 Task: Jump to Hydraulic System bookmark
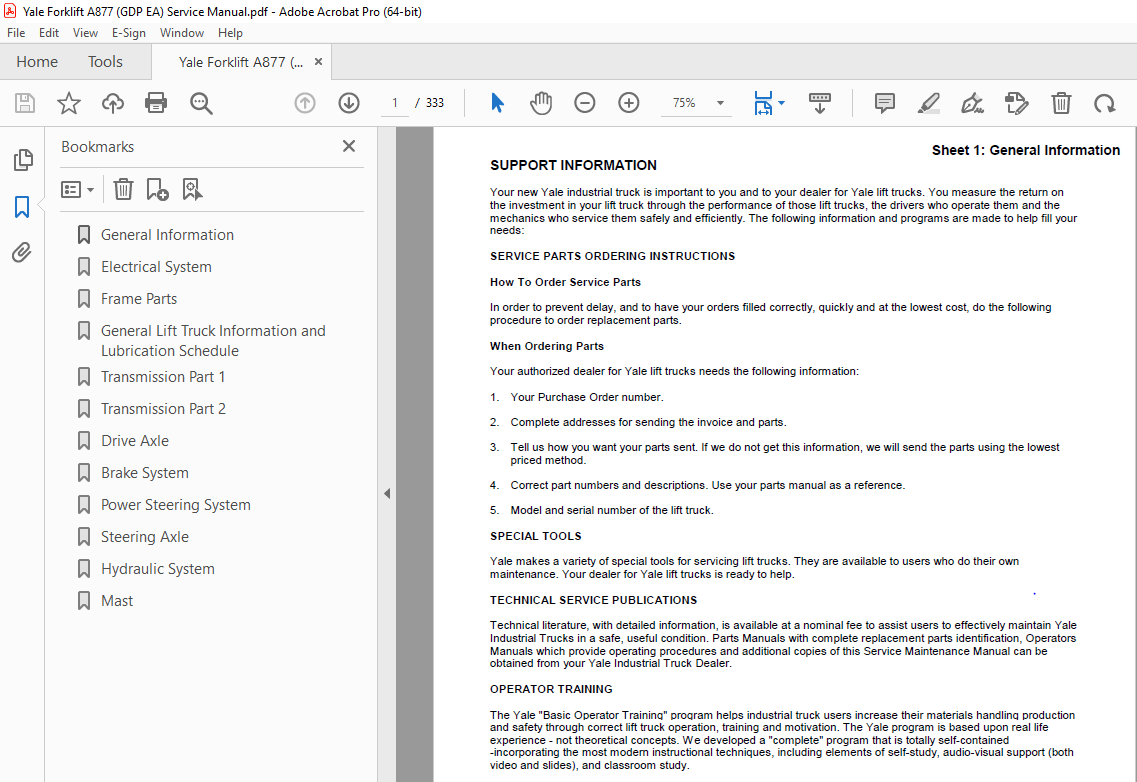pos(157,569)
